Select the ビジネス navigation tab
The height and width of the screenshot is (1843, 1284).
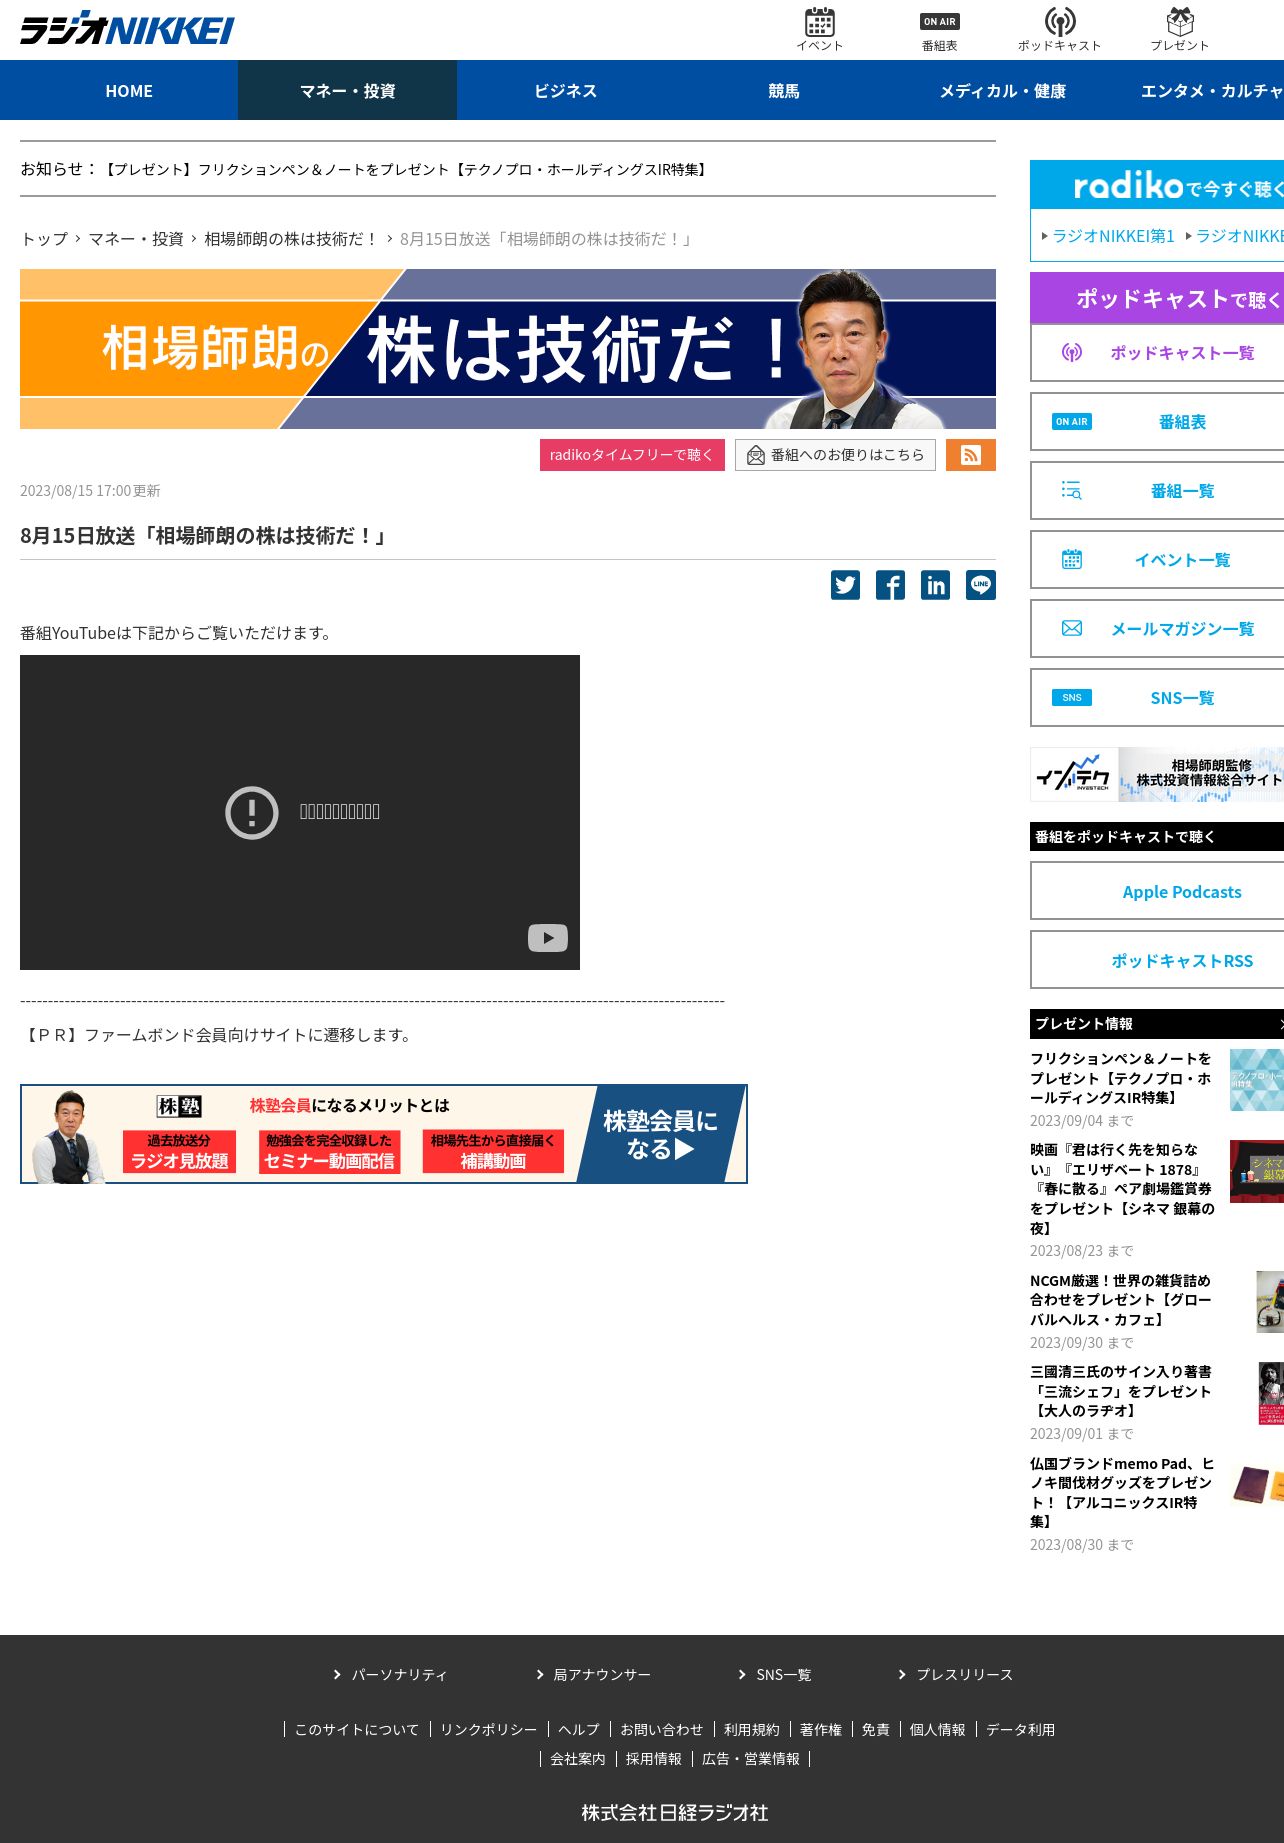click(x=566, y=91)
